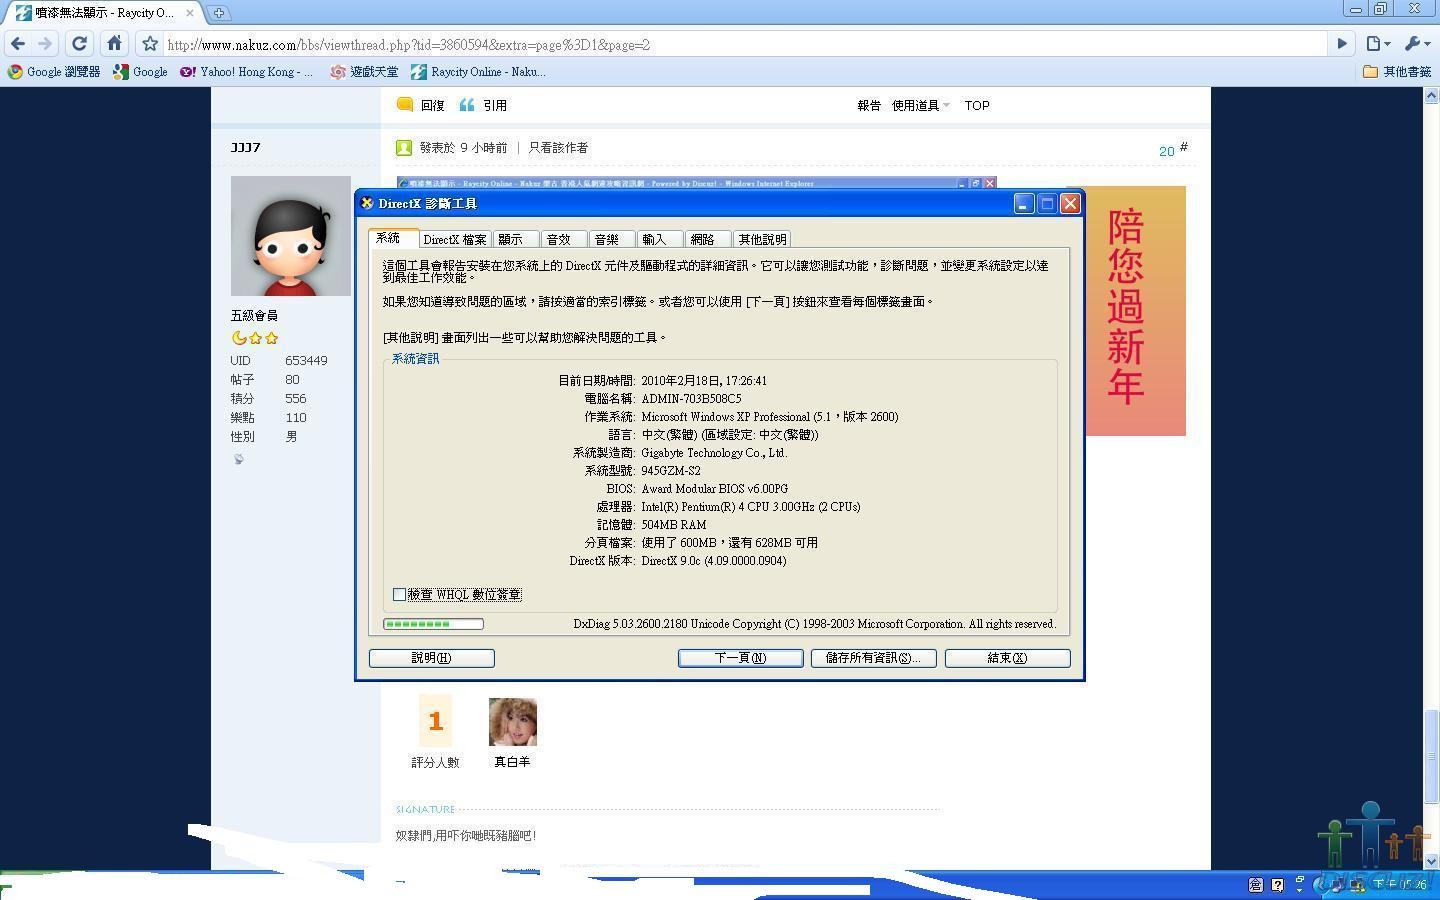
Task: Click the 引用 quote icon
Action: 467,105
